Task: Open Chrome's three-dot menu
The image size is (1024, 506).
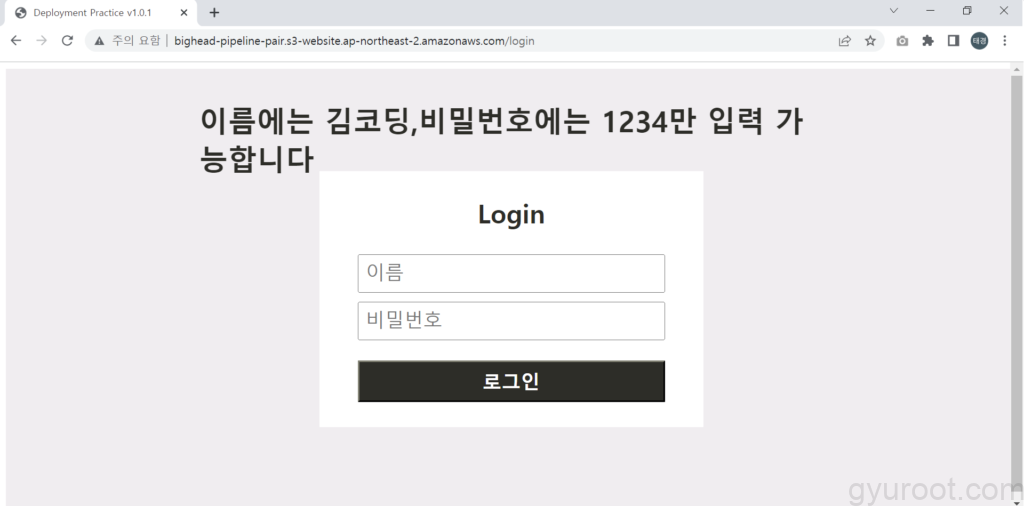Action: pyautogui.click(x=1005, y=41)
